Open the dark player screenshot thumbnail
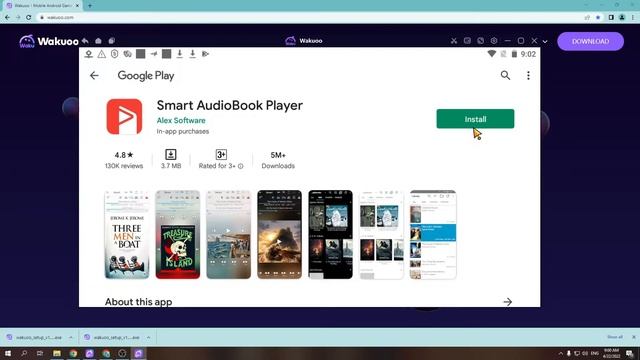This screenshot has height=360, width=640. coord(280,235)
